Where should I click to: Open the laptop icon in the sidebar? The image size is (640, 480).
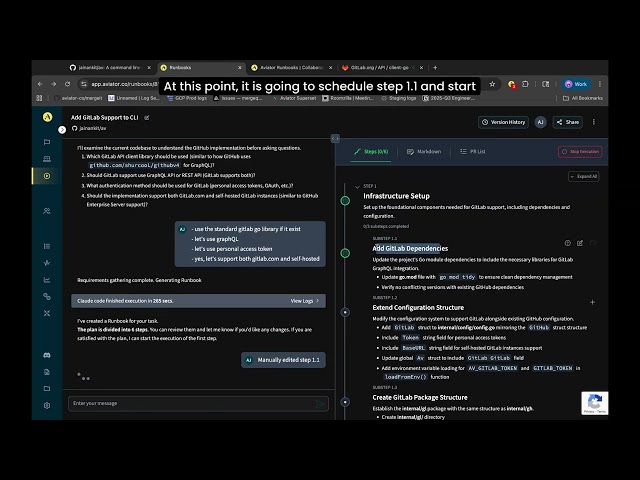click(x=47, y=159)
